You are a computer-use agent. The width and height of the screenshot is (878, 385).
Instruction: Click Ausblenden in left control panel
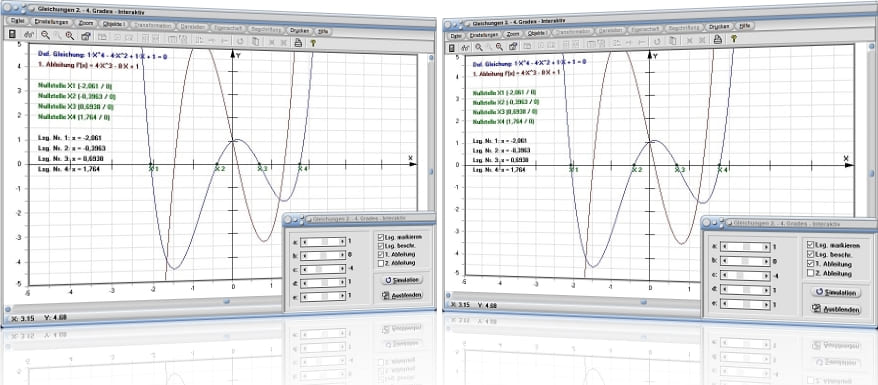pos(401,295)
